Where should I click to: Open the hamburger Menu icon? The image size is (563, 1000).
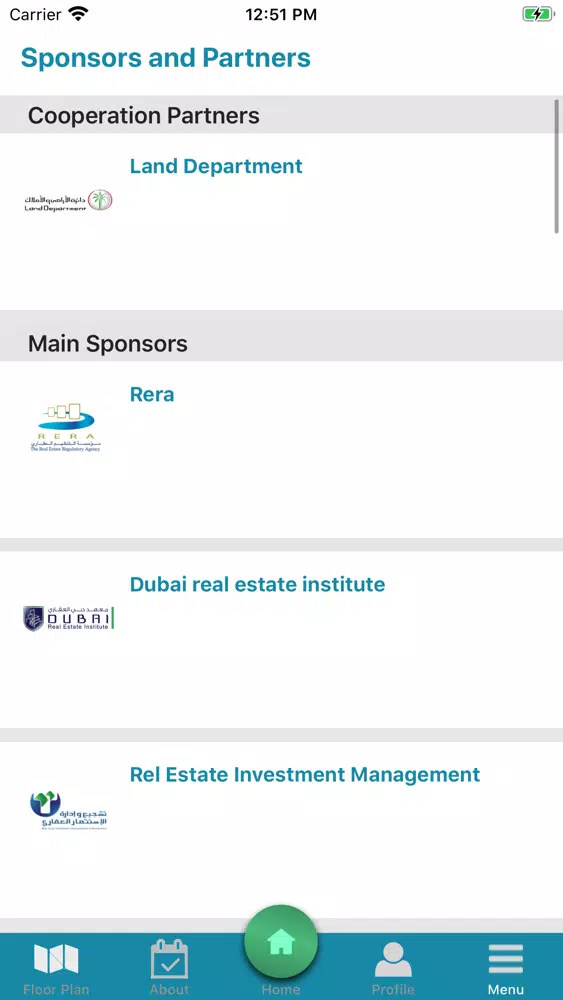pyautogui.click(x=506, y=959)
